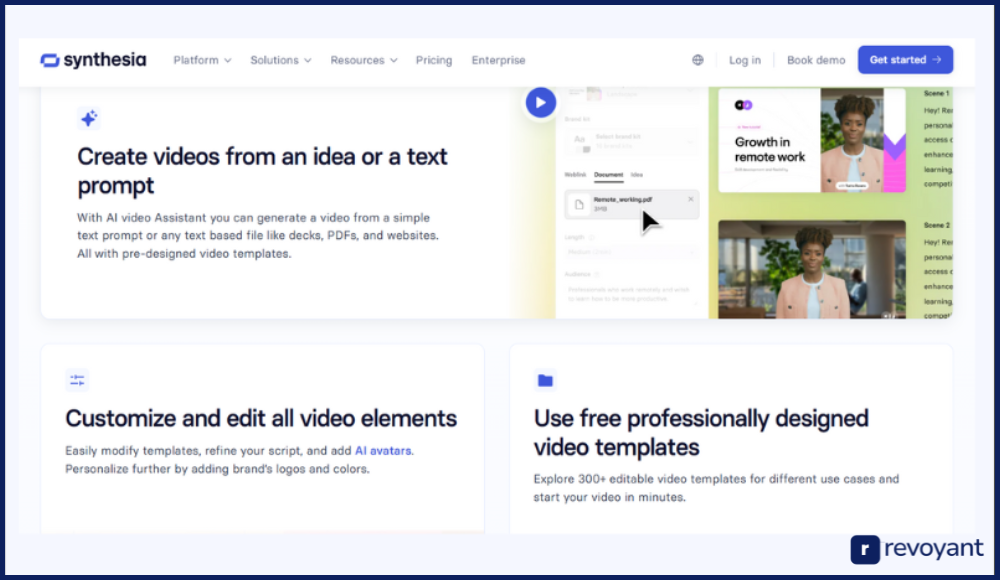Select the Idea tab in the demo
The height and width of the screenshot is (580, 1000).
click(x=636, y=174)
